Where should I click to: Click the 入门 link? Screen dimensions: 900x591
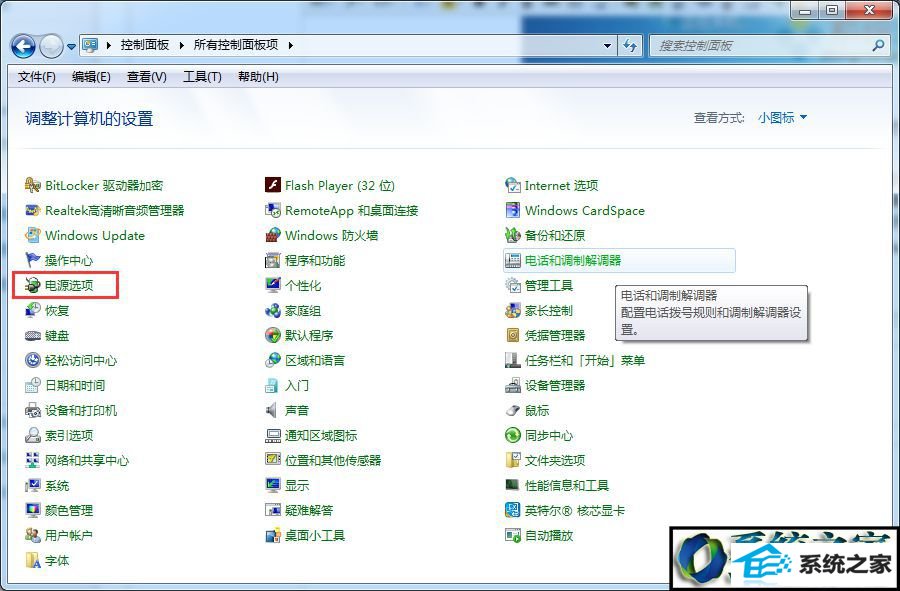tap(297, 386)
